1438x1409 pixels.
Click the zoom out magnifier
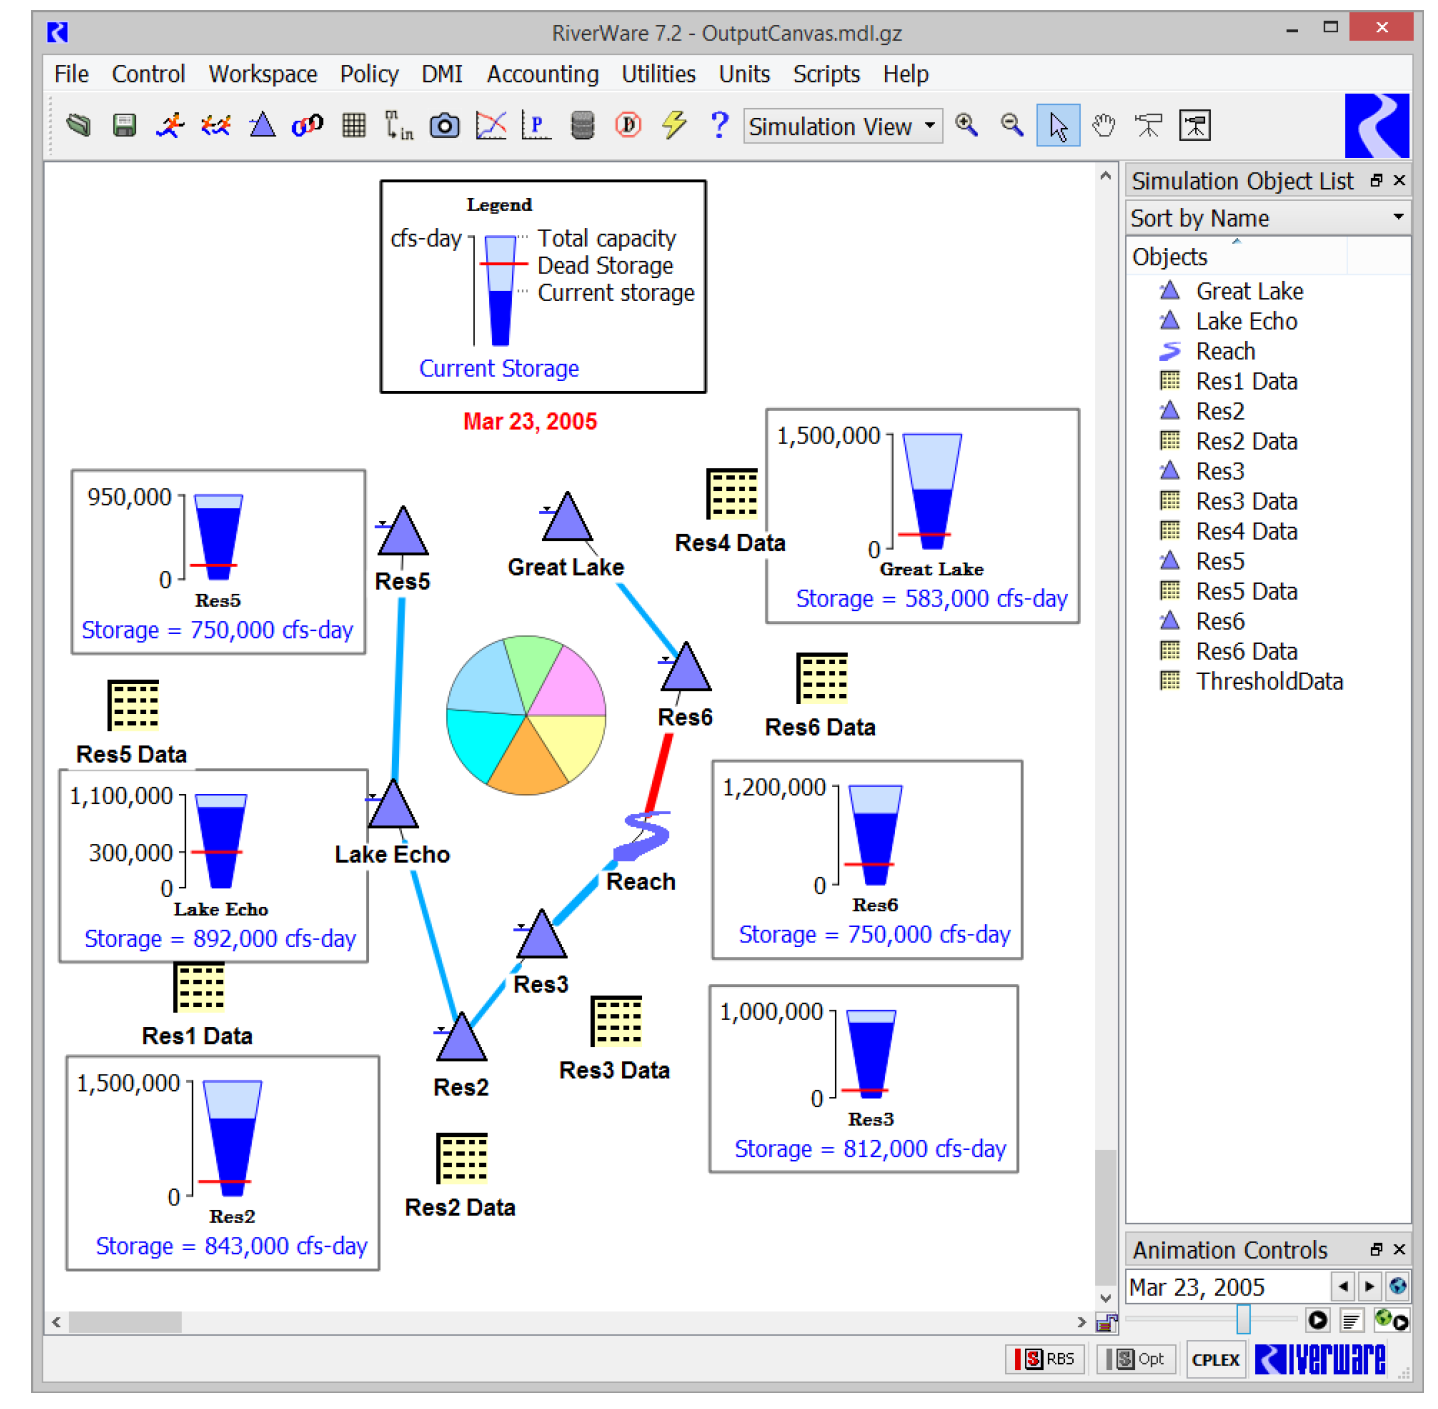1012,125
